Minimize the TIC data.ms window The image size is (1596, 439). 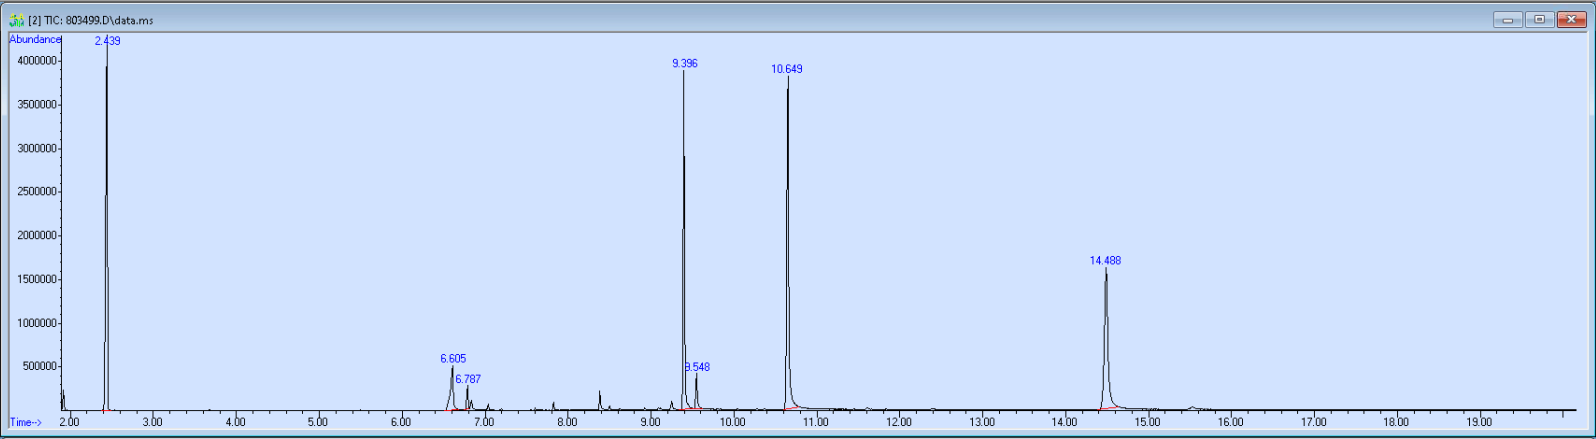pos(1507,19)
